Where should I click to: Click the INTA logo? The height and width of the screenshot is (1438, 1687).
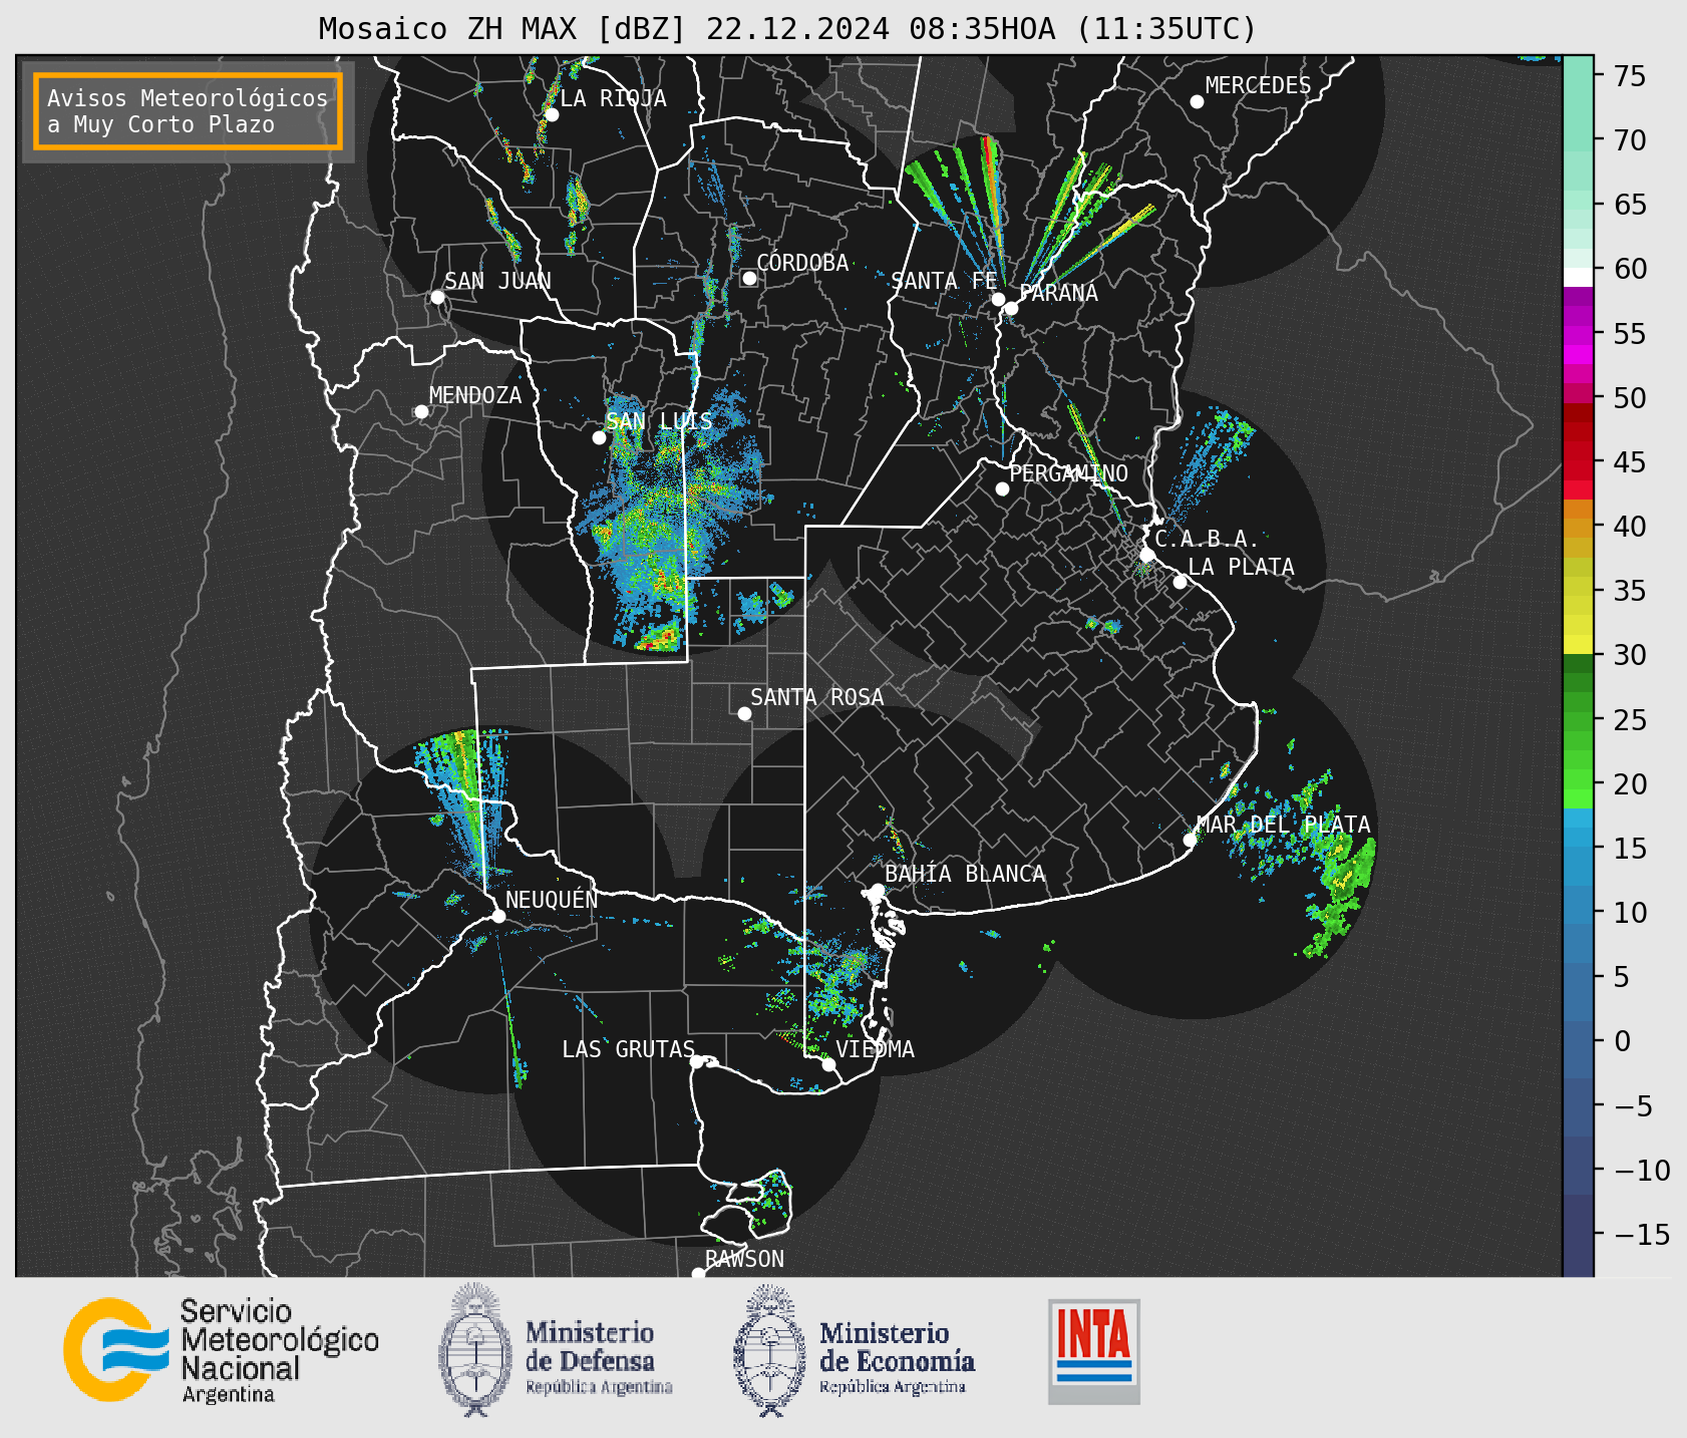click(1094, 1351)
